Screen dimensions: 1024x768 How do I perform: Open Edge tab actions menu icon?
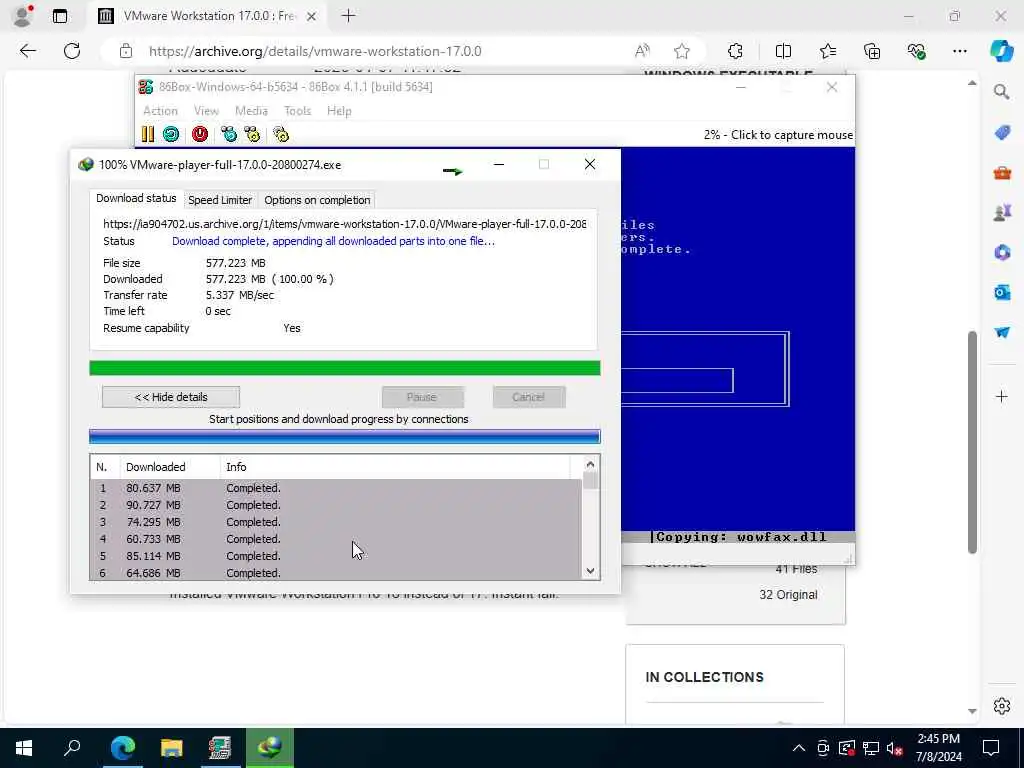(60, 16)
